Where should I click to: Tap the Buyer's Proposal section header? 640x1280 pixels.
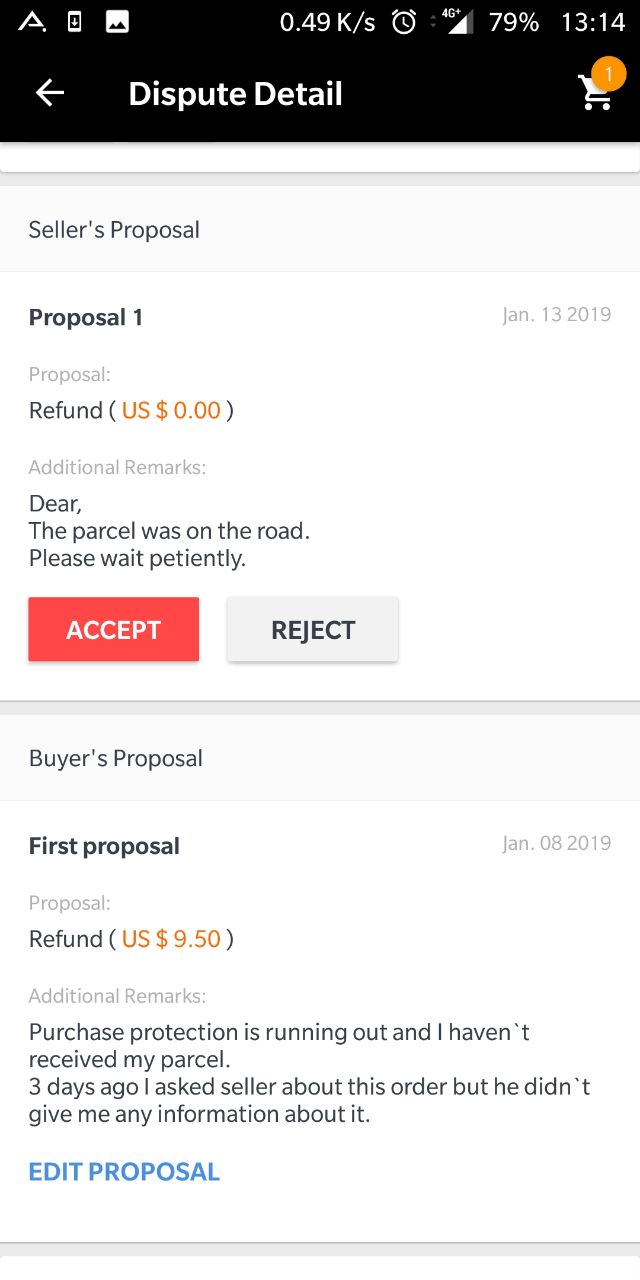coord(320,758)
